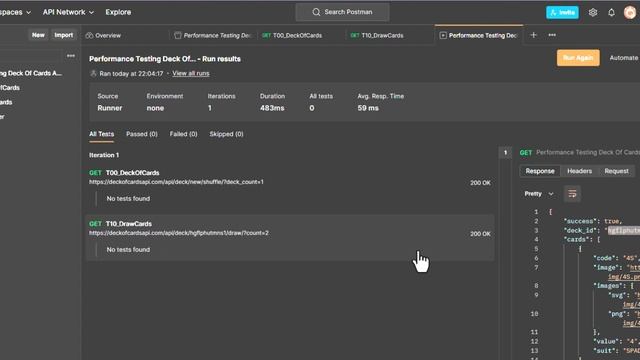Click the Import button
This screenshot has width=640, height=360.
click(64, 35)
